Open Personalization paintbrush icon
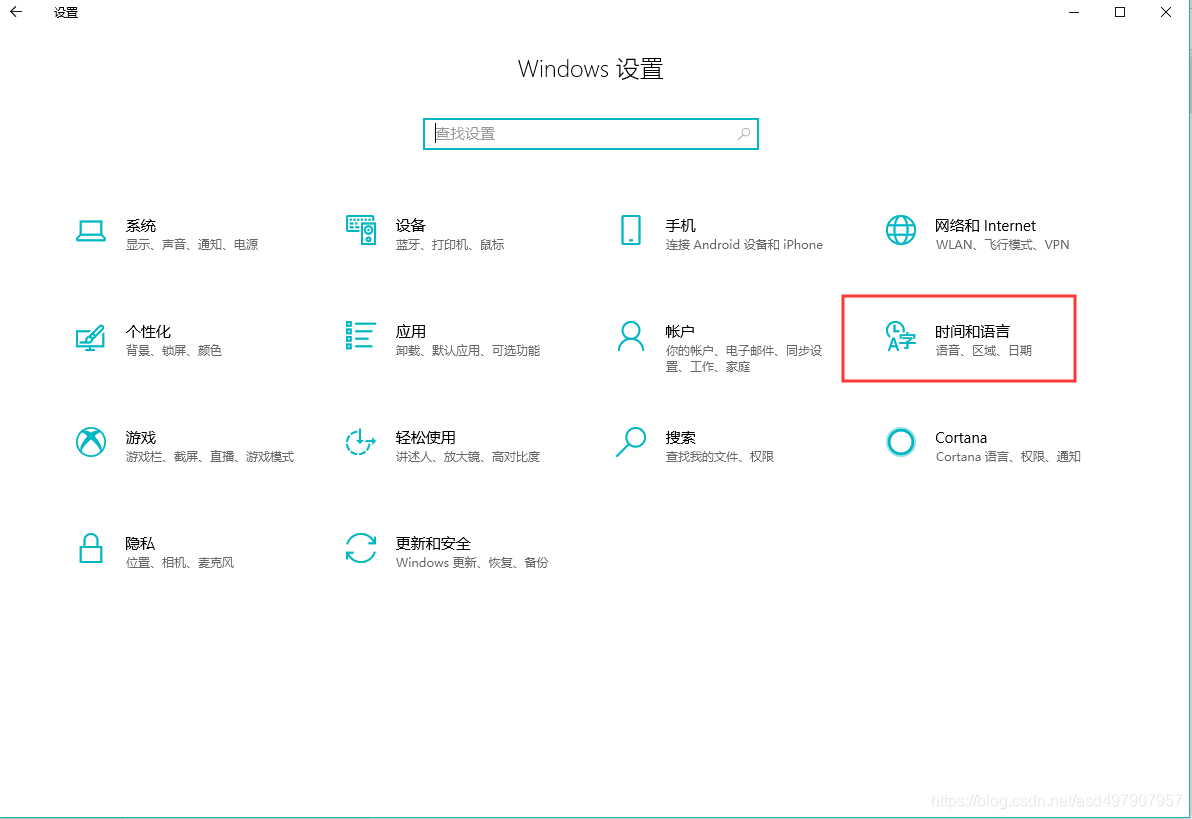This screenshot has height=819, width=1192. coord(90,338)
